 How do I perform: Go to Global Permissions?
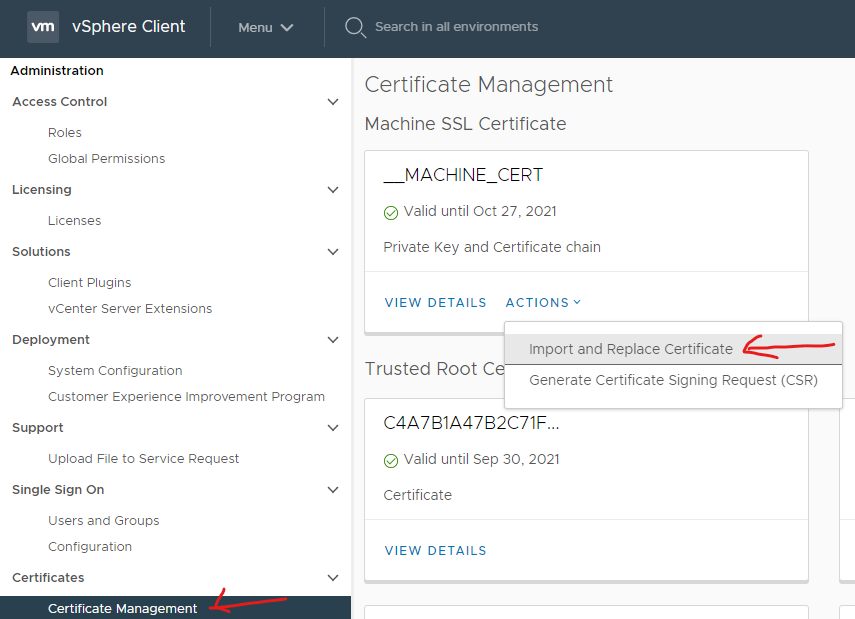pos(106,159)
